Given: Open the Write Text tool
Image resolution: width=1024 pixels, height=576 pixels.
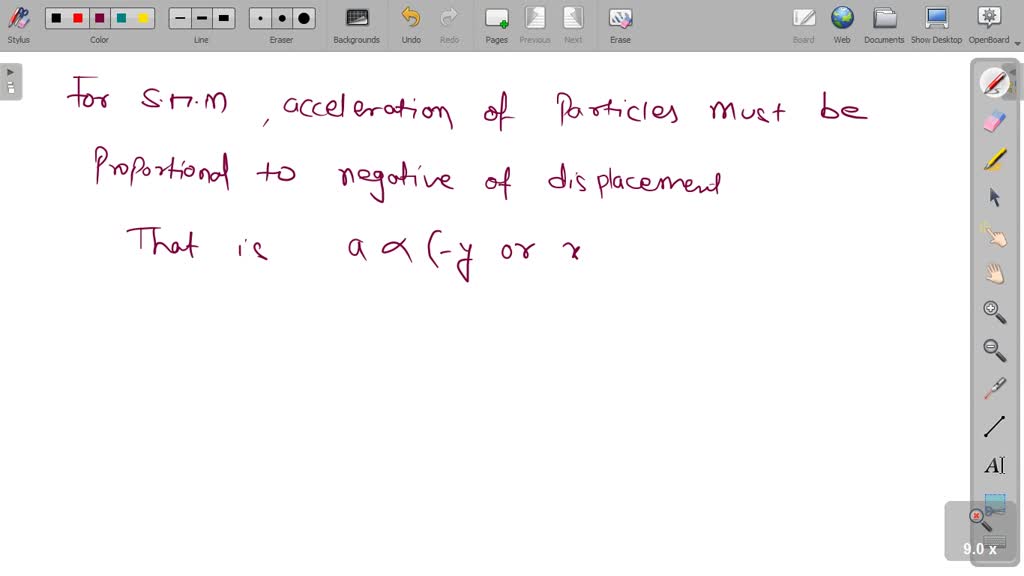Looking at the screenshot, I should 994,464.
